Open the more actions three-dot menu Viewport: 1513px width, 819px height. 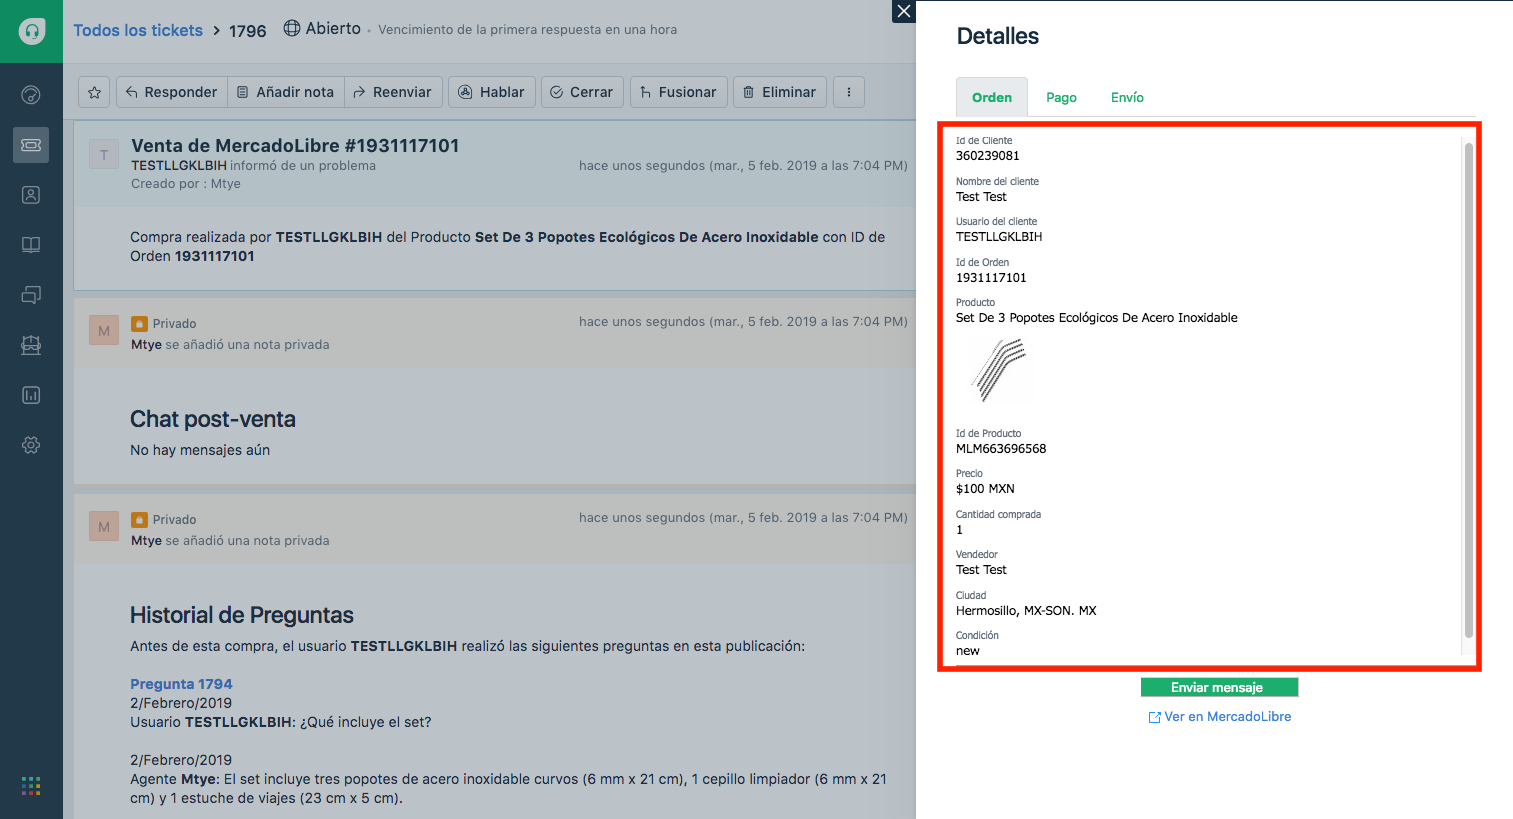(x=849, y=92)
